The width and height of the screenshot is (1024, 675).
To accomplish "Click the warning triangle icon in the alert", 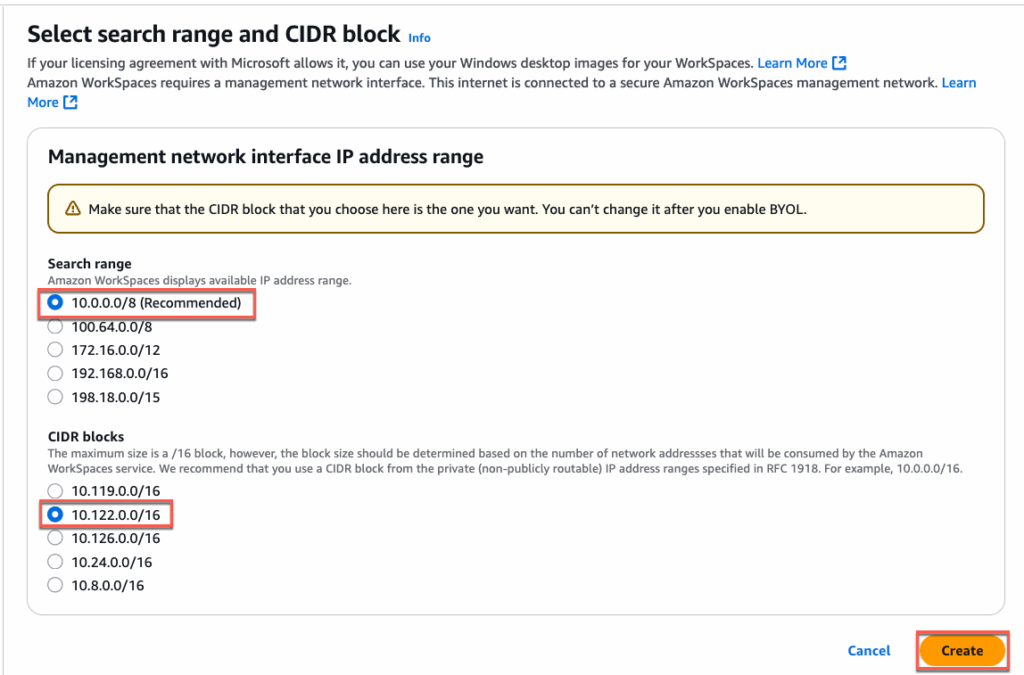I will click(x=72, y=209).
